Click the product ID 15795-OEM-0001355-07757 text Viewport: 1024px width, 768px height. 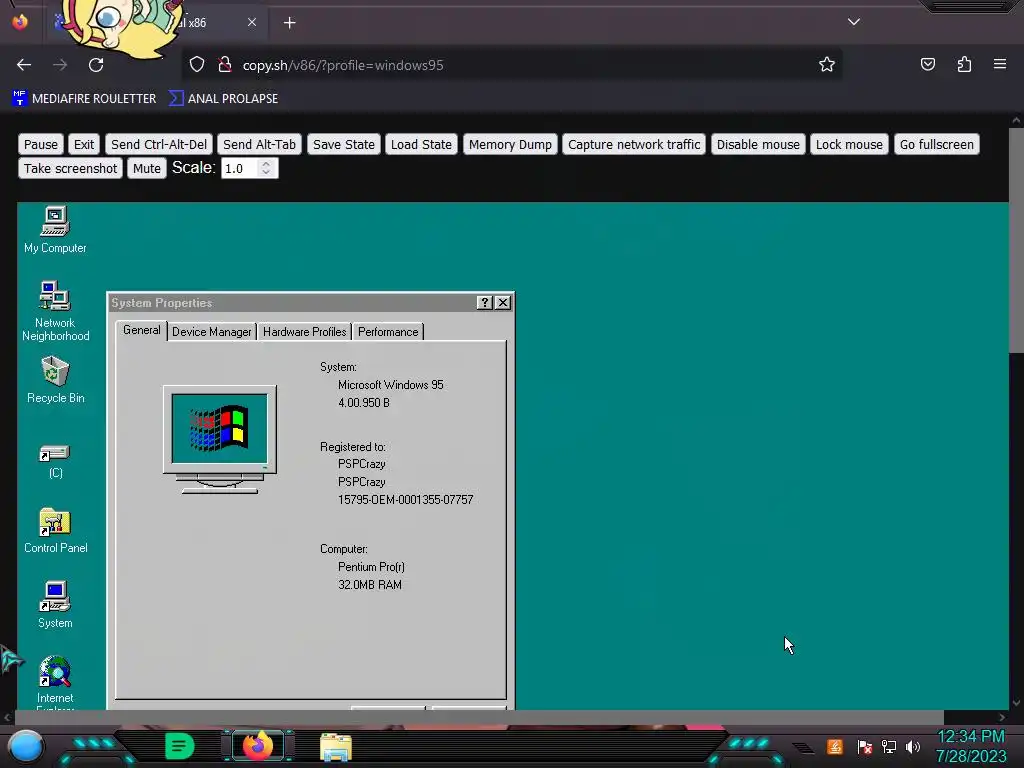point(406,500)
